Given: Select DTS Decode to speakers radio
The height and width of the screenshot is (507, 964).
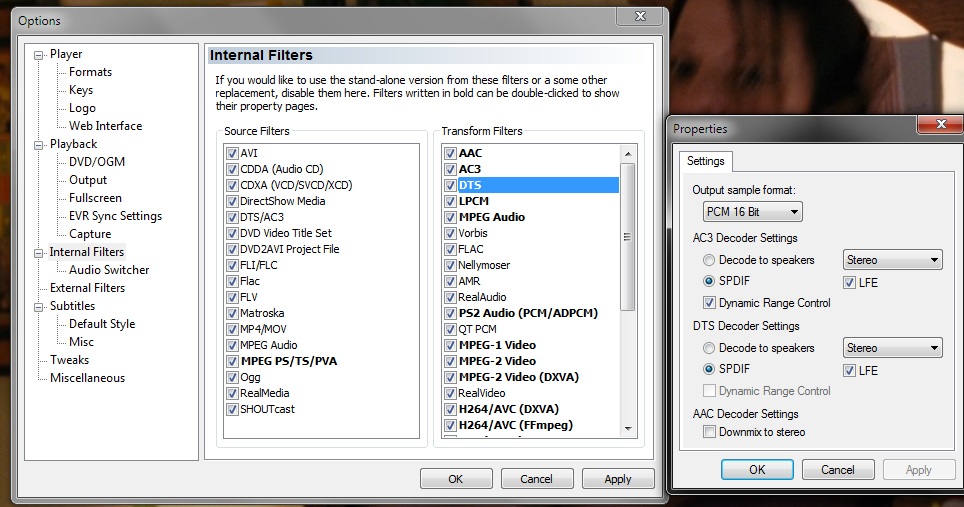Looking at the screenshot, I should pyautogui.click(x=709, y=348).
